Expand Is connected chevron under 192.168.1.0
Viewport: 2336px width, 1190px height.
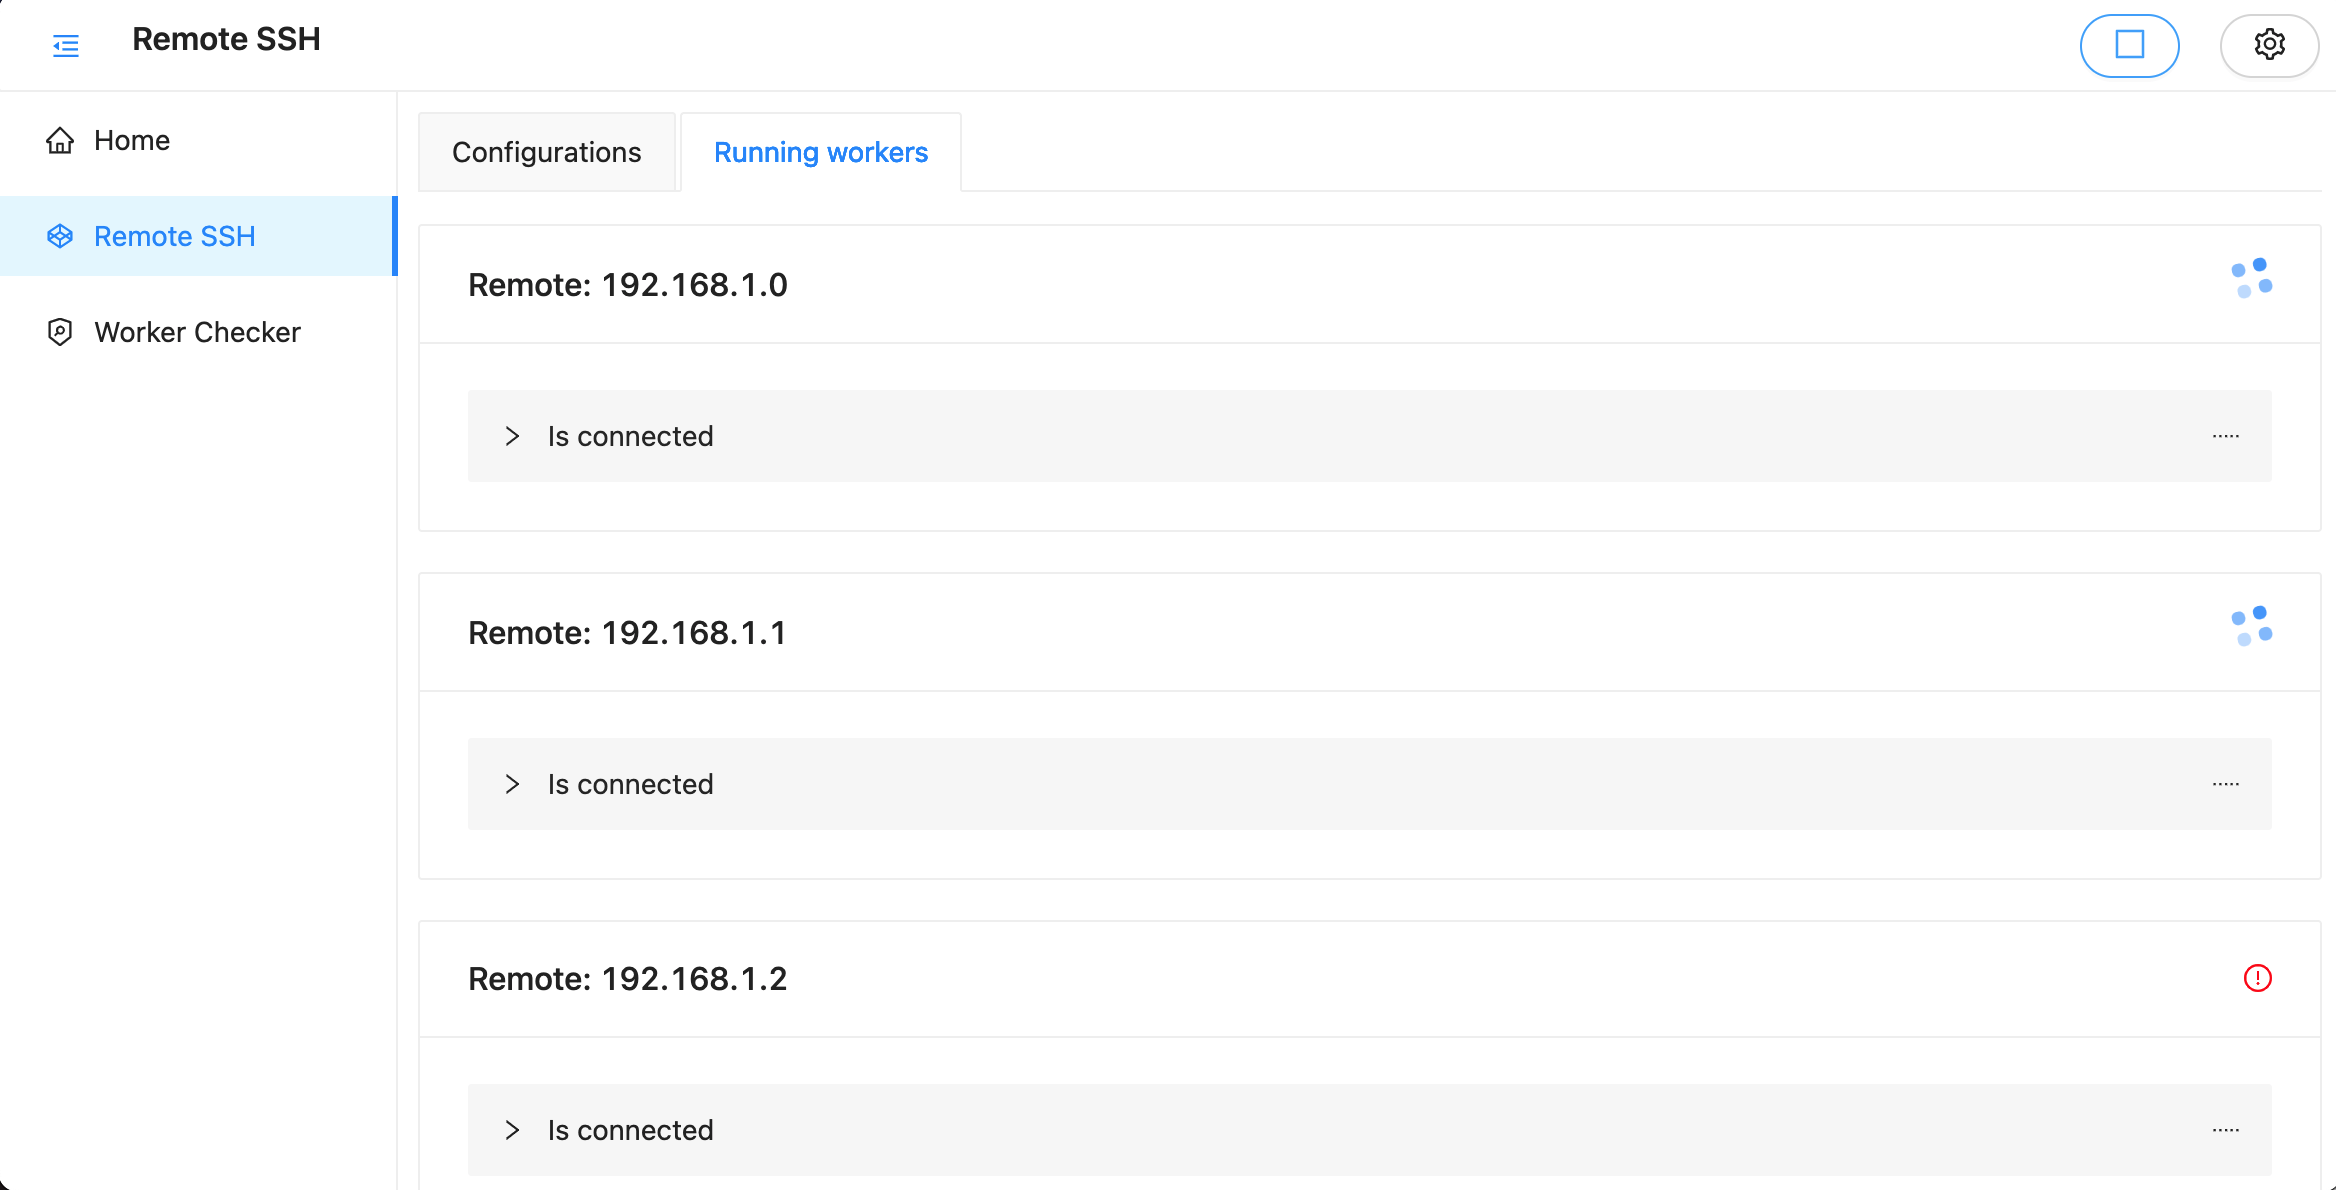click(513, 436)
